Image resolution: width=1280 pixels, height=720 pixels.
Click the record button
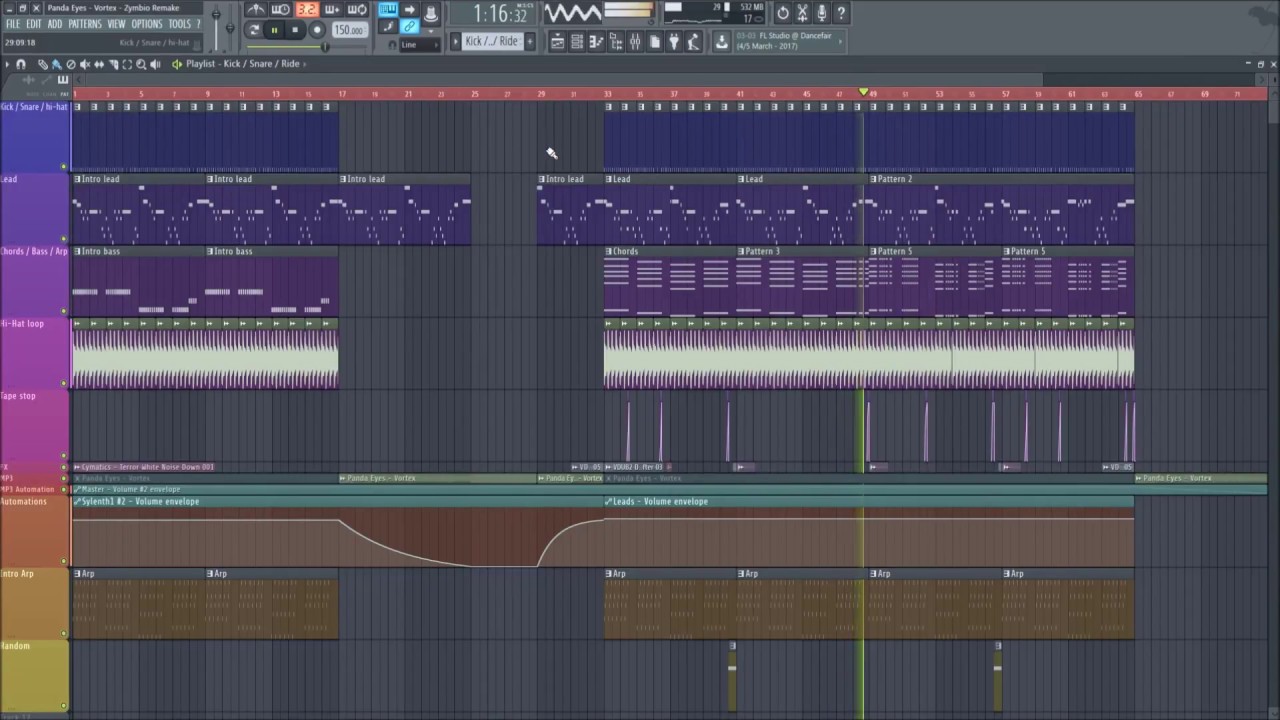[x=317, y=30]
